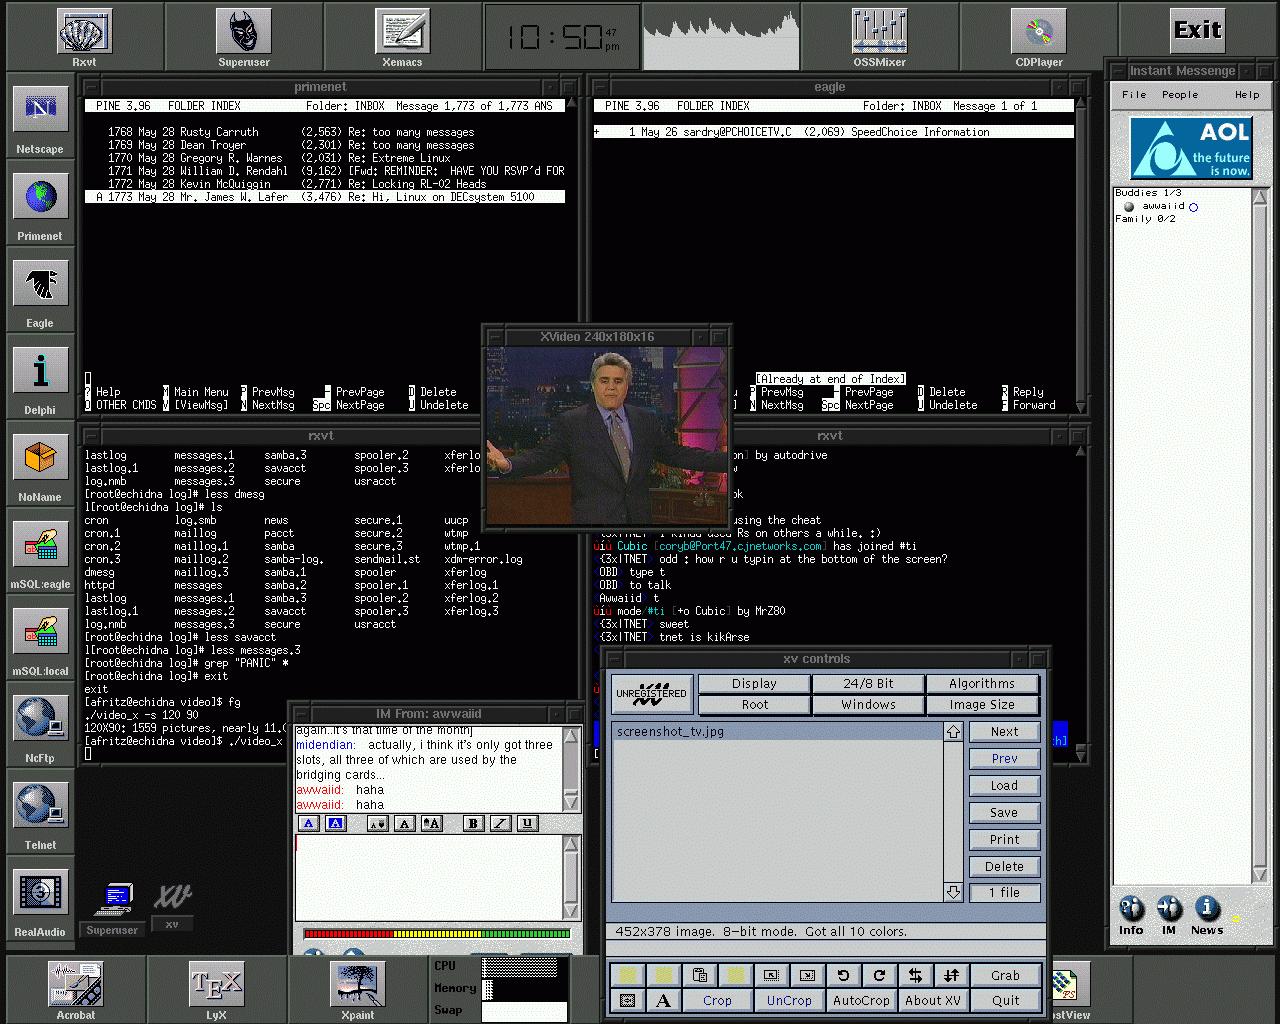Screen dimensions: 1280x1024
Task: Click the paste clipboard icon in xv
Action: point(699,975)
